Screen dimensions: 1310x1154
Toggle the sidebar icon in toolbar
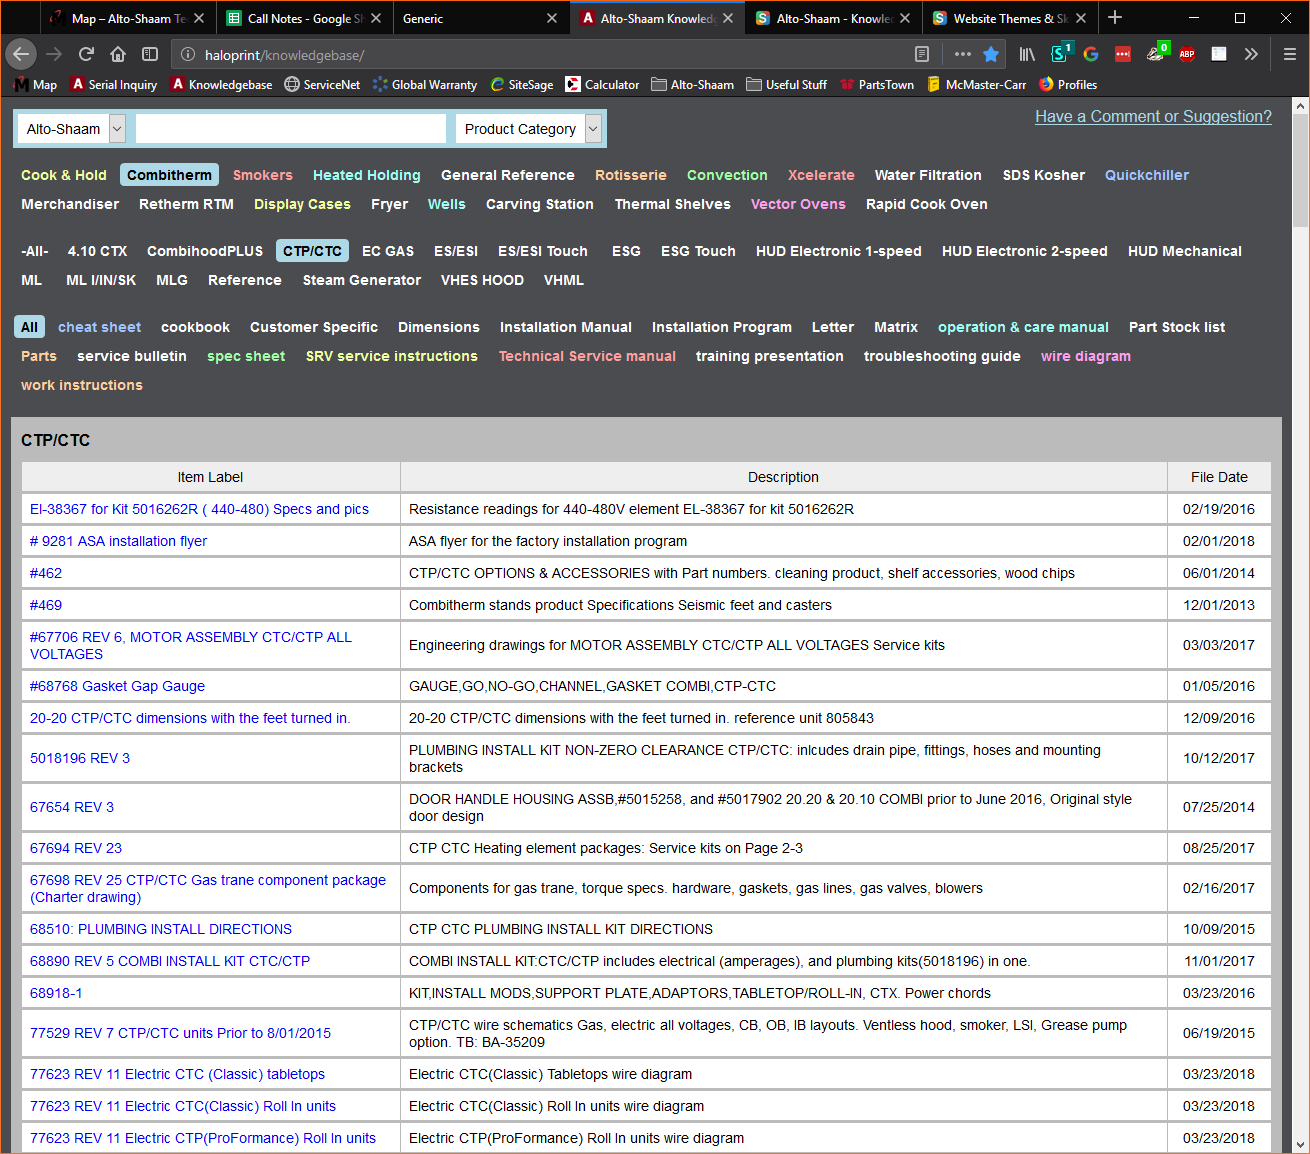150,54
